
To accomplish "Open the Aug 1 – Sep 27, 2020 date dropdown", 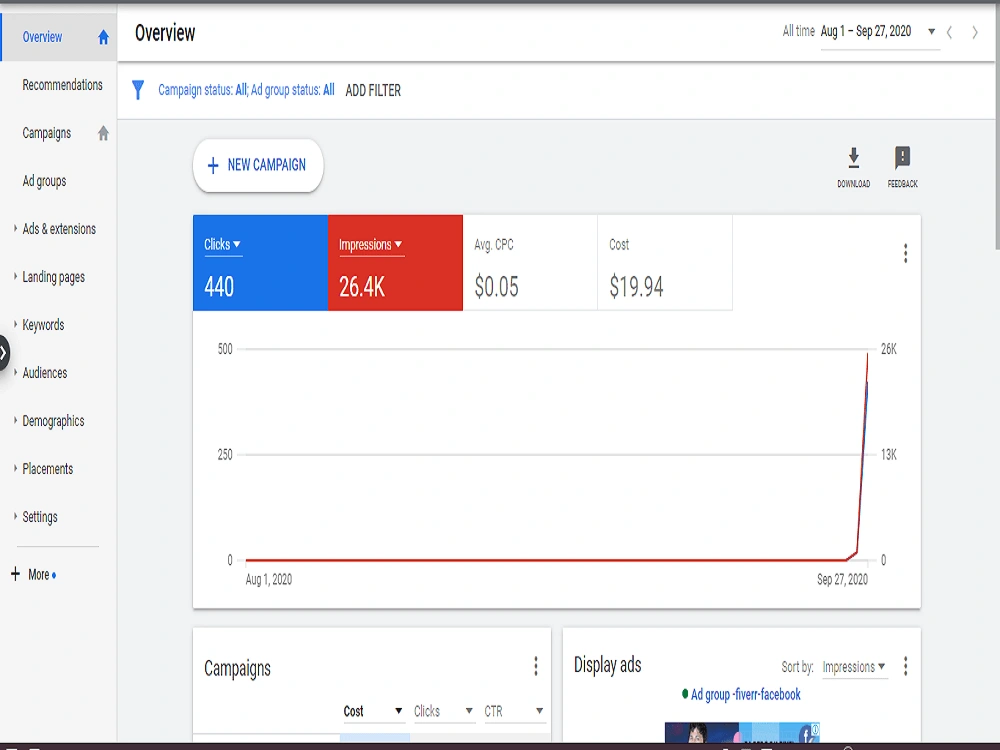I will pos(878,32).
